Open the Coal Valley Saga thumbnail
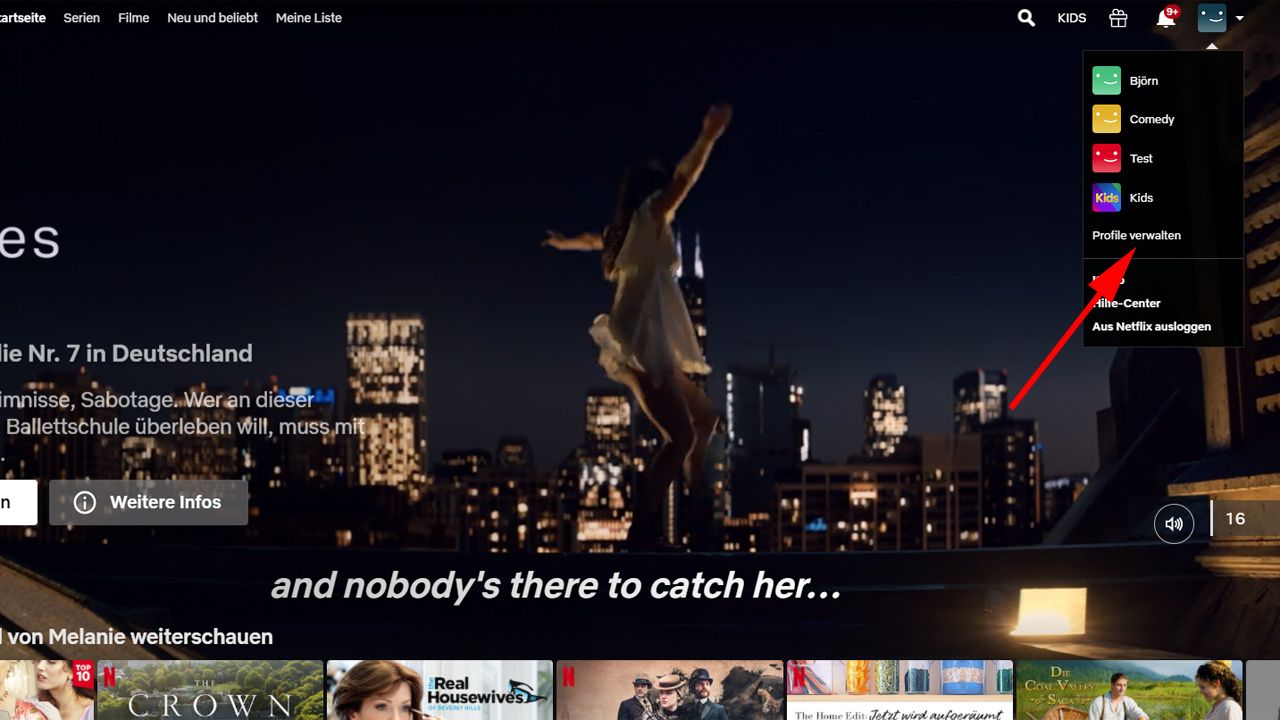1280x720 pixels. 1130,690
